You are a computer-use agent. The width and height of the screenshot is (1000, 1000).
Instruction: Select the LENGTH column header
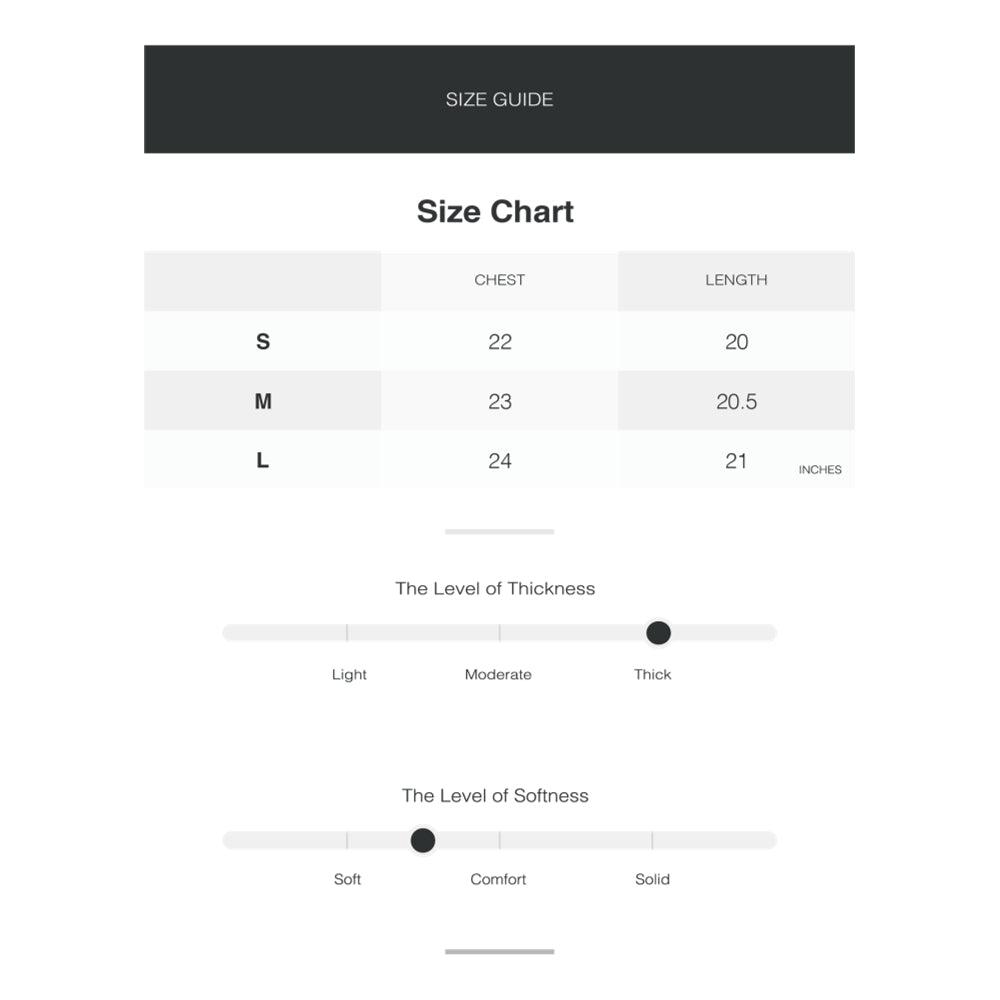click(x=736, y=280)
